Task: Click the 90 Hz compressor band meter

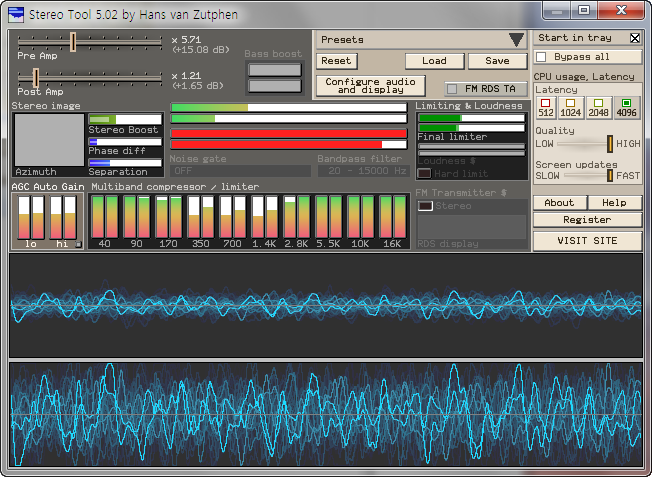Action: click(x=137, y=217)
